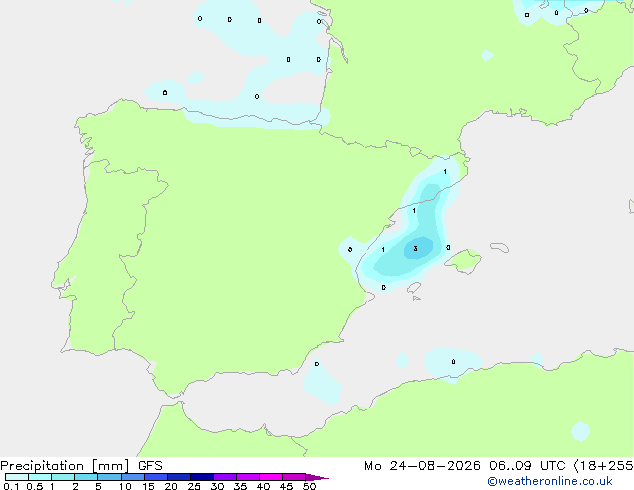Click the '(18+255' forecast offset text

(603, 466)
